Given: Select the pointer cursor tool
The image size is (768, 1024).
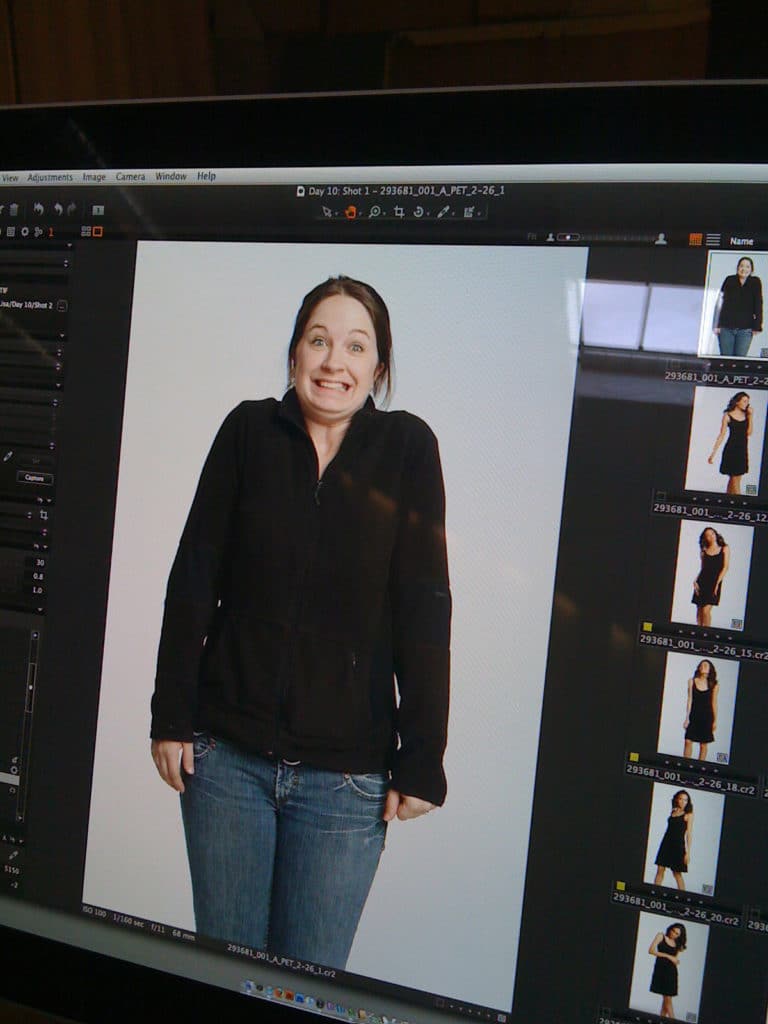Looking at the screenshot, I should (x=327, y=212).
